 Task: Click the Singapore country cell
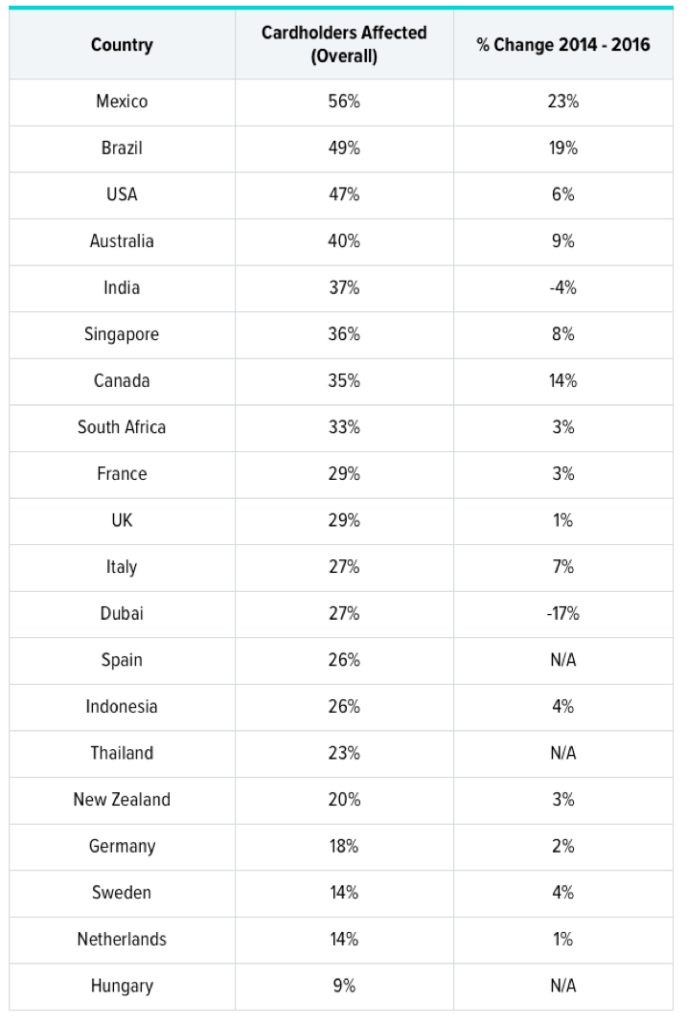pos(122,334)
